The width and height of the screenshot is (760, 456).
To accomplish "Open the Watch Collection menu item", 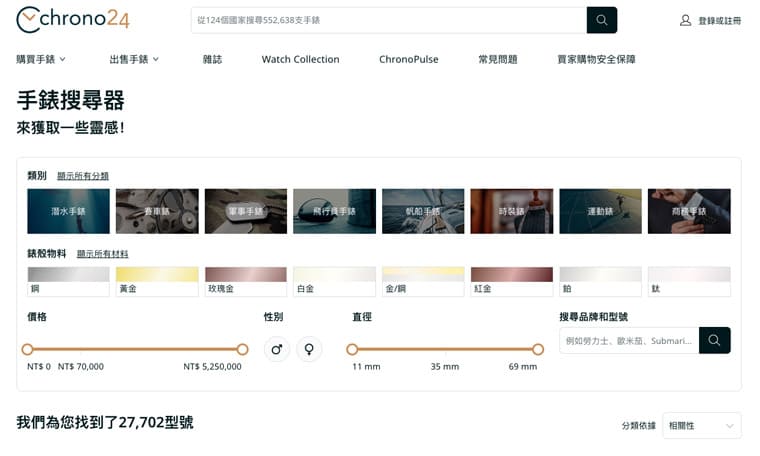I will [x=300, y=59].
